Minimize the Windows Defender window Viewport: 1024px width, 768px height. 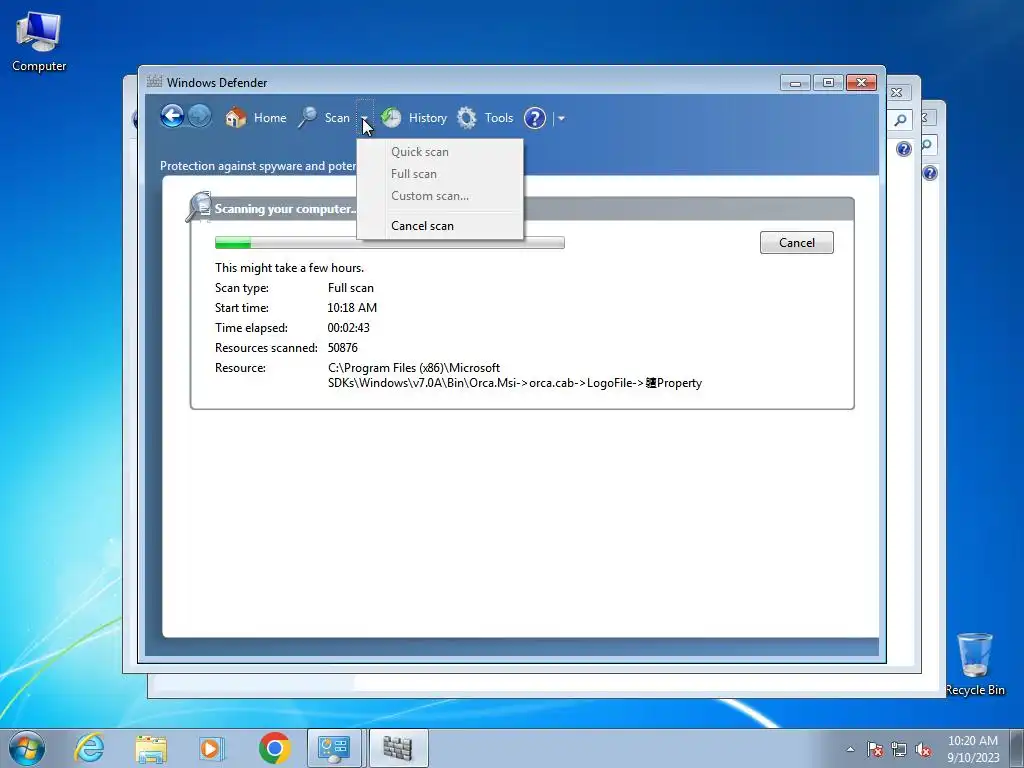click(795, 82)
